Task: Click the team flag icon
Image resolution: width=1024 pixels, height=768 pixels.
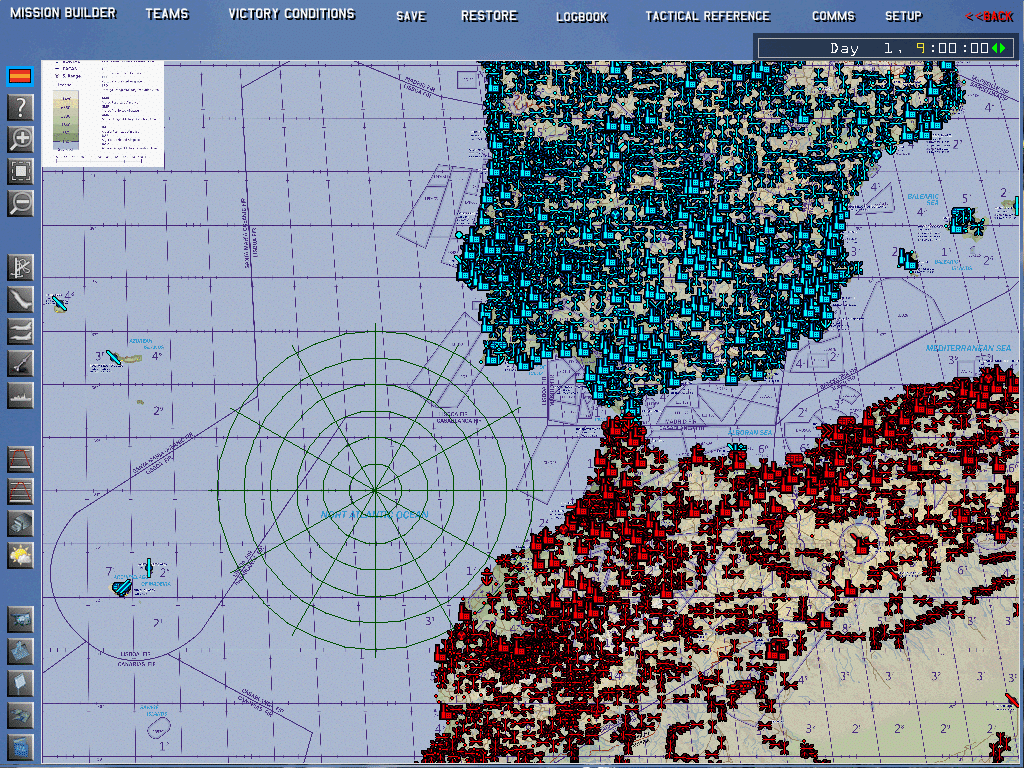Action: click(20, 76)
